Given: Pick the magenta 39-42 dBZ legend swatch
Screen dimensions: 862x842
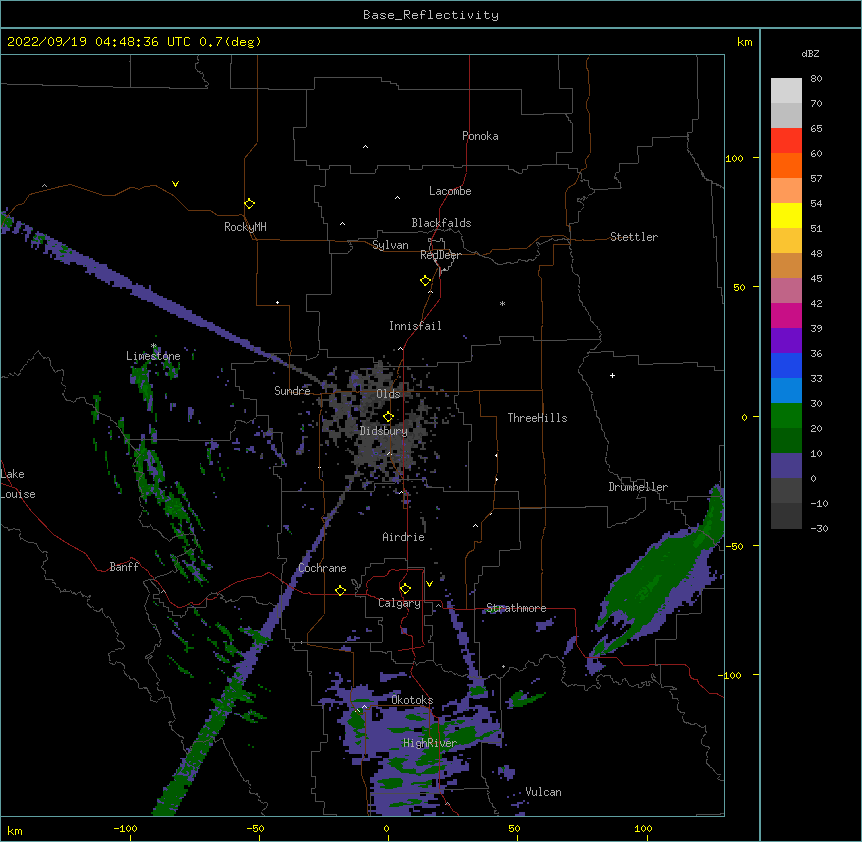Looking at the screenshot, I should coord(786,315).
